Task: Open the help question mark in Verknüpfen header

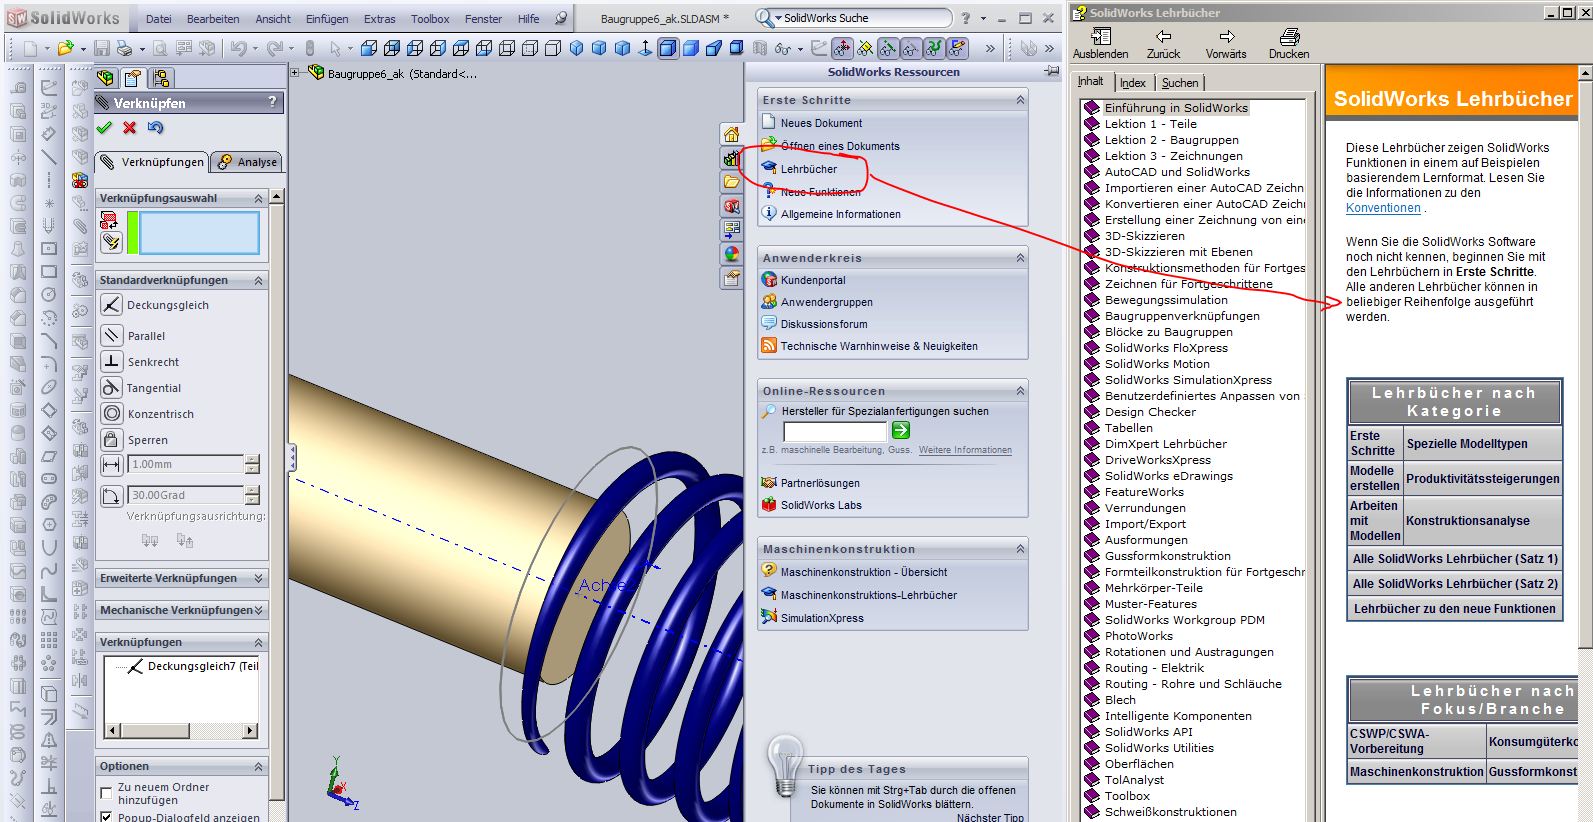Action: [272, 102]
